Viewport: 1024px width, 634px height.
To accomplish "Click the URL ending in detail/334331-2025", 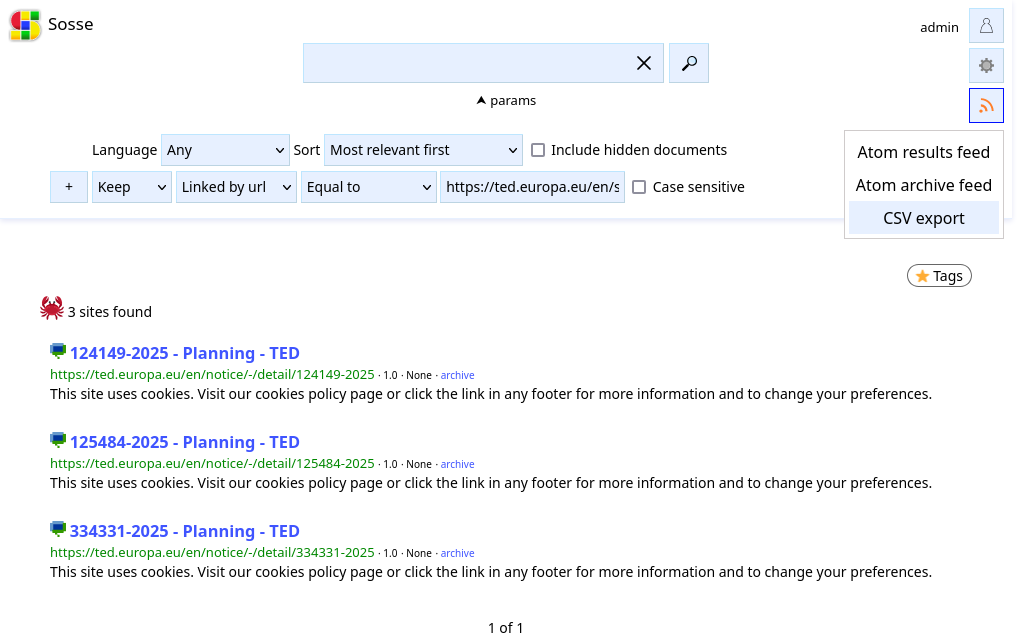I will pyautogui.click(x=212, y=552).
